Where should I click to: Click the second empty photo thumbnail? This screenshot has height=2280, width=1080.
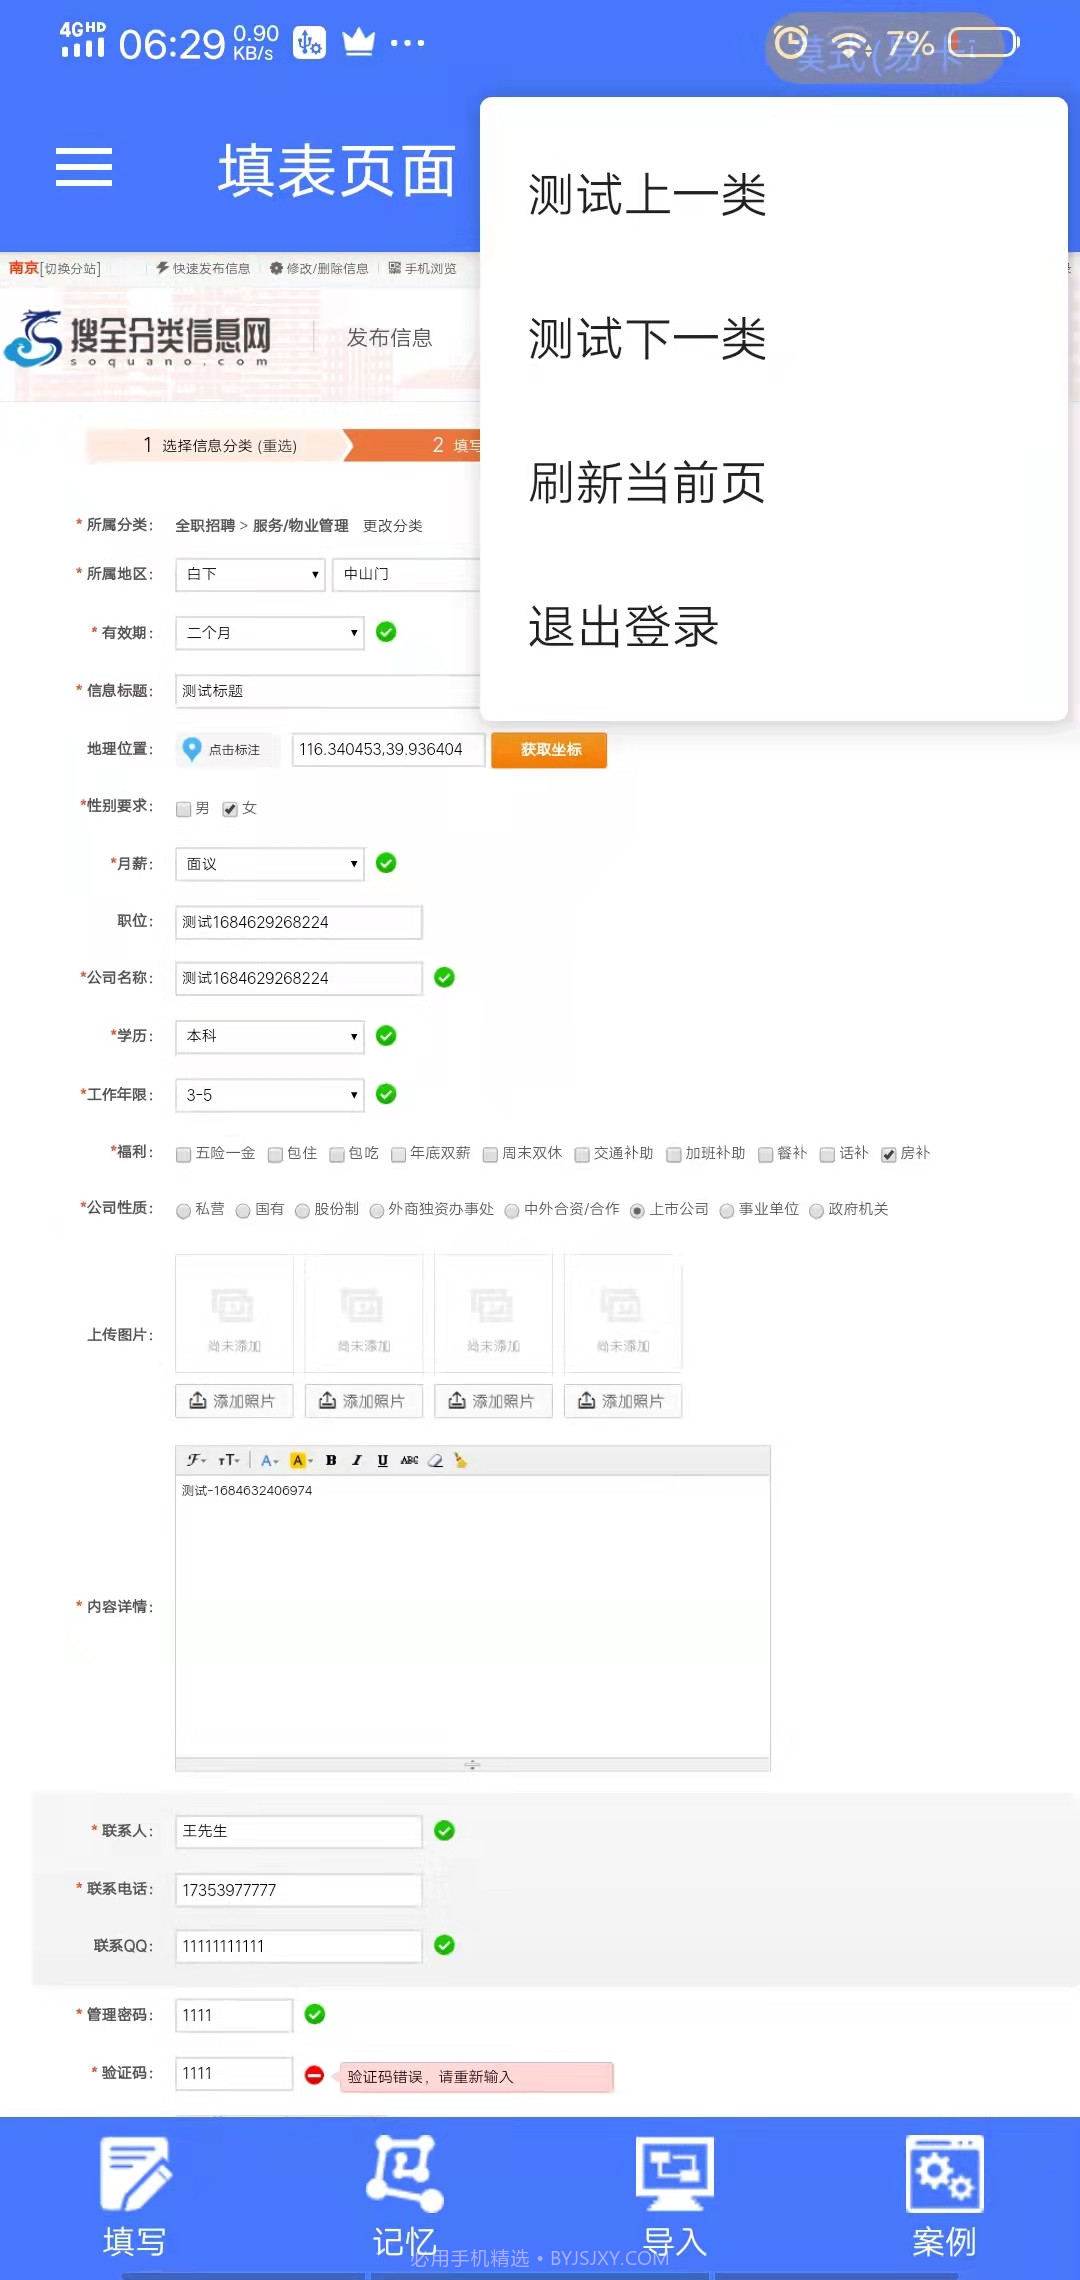[364, 1314]
